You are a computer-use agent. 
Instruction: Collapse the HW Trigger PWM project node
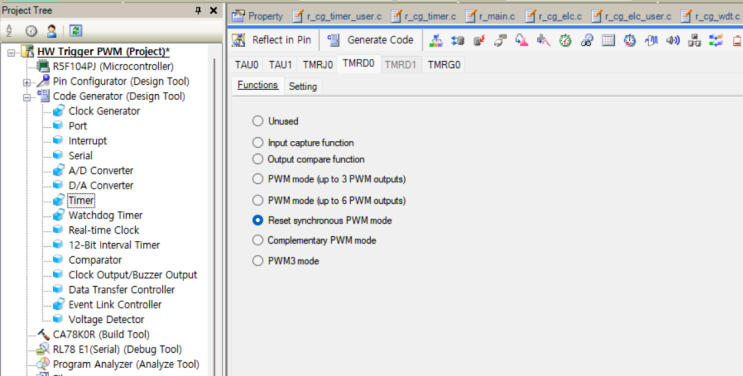pyautogui.click(x=11, y=52)
